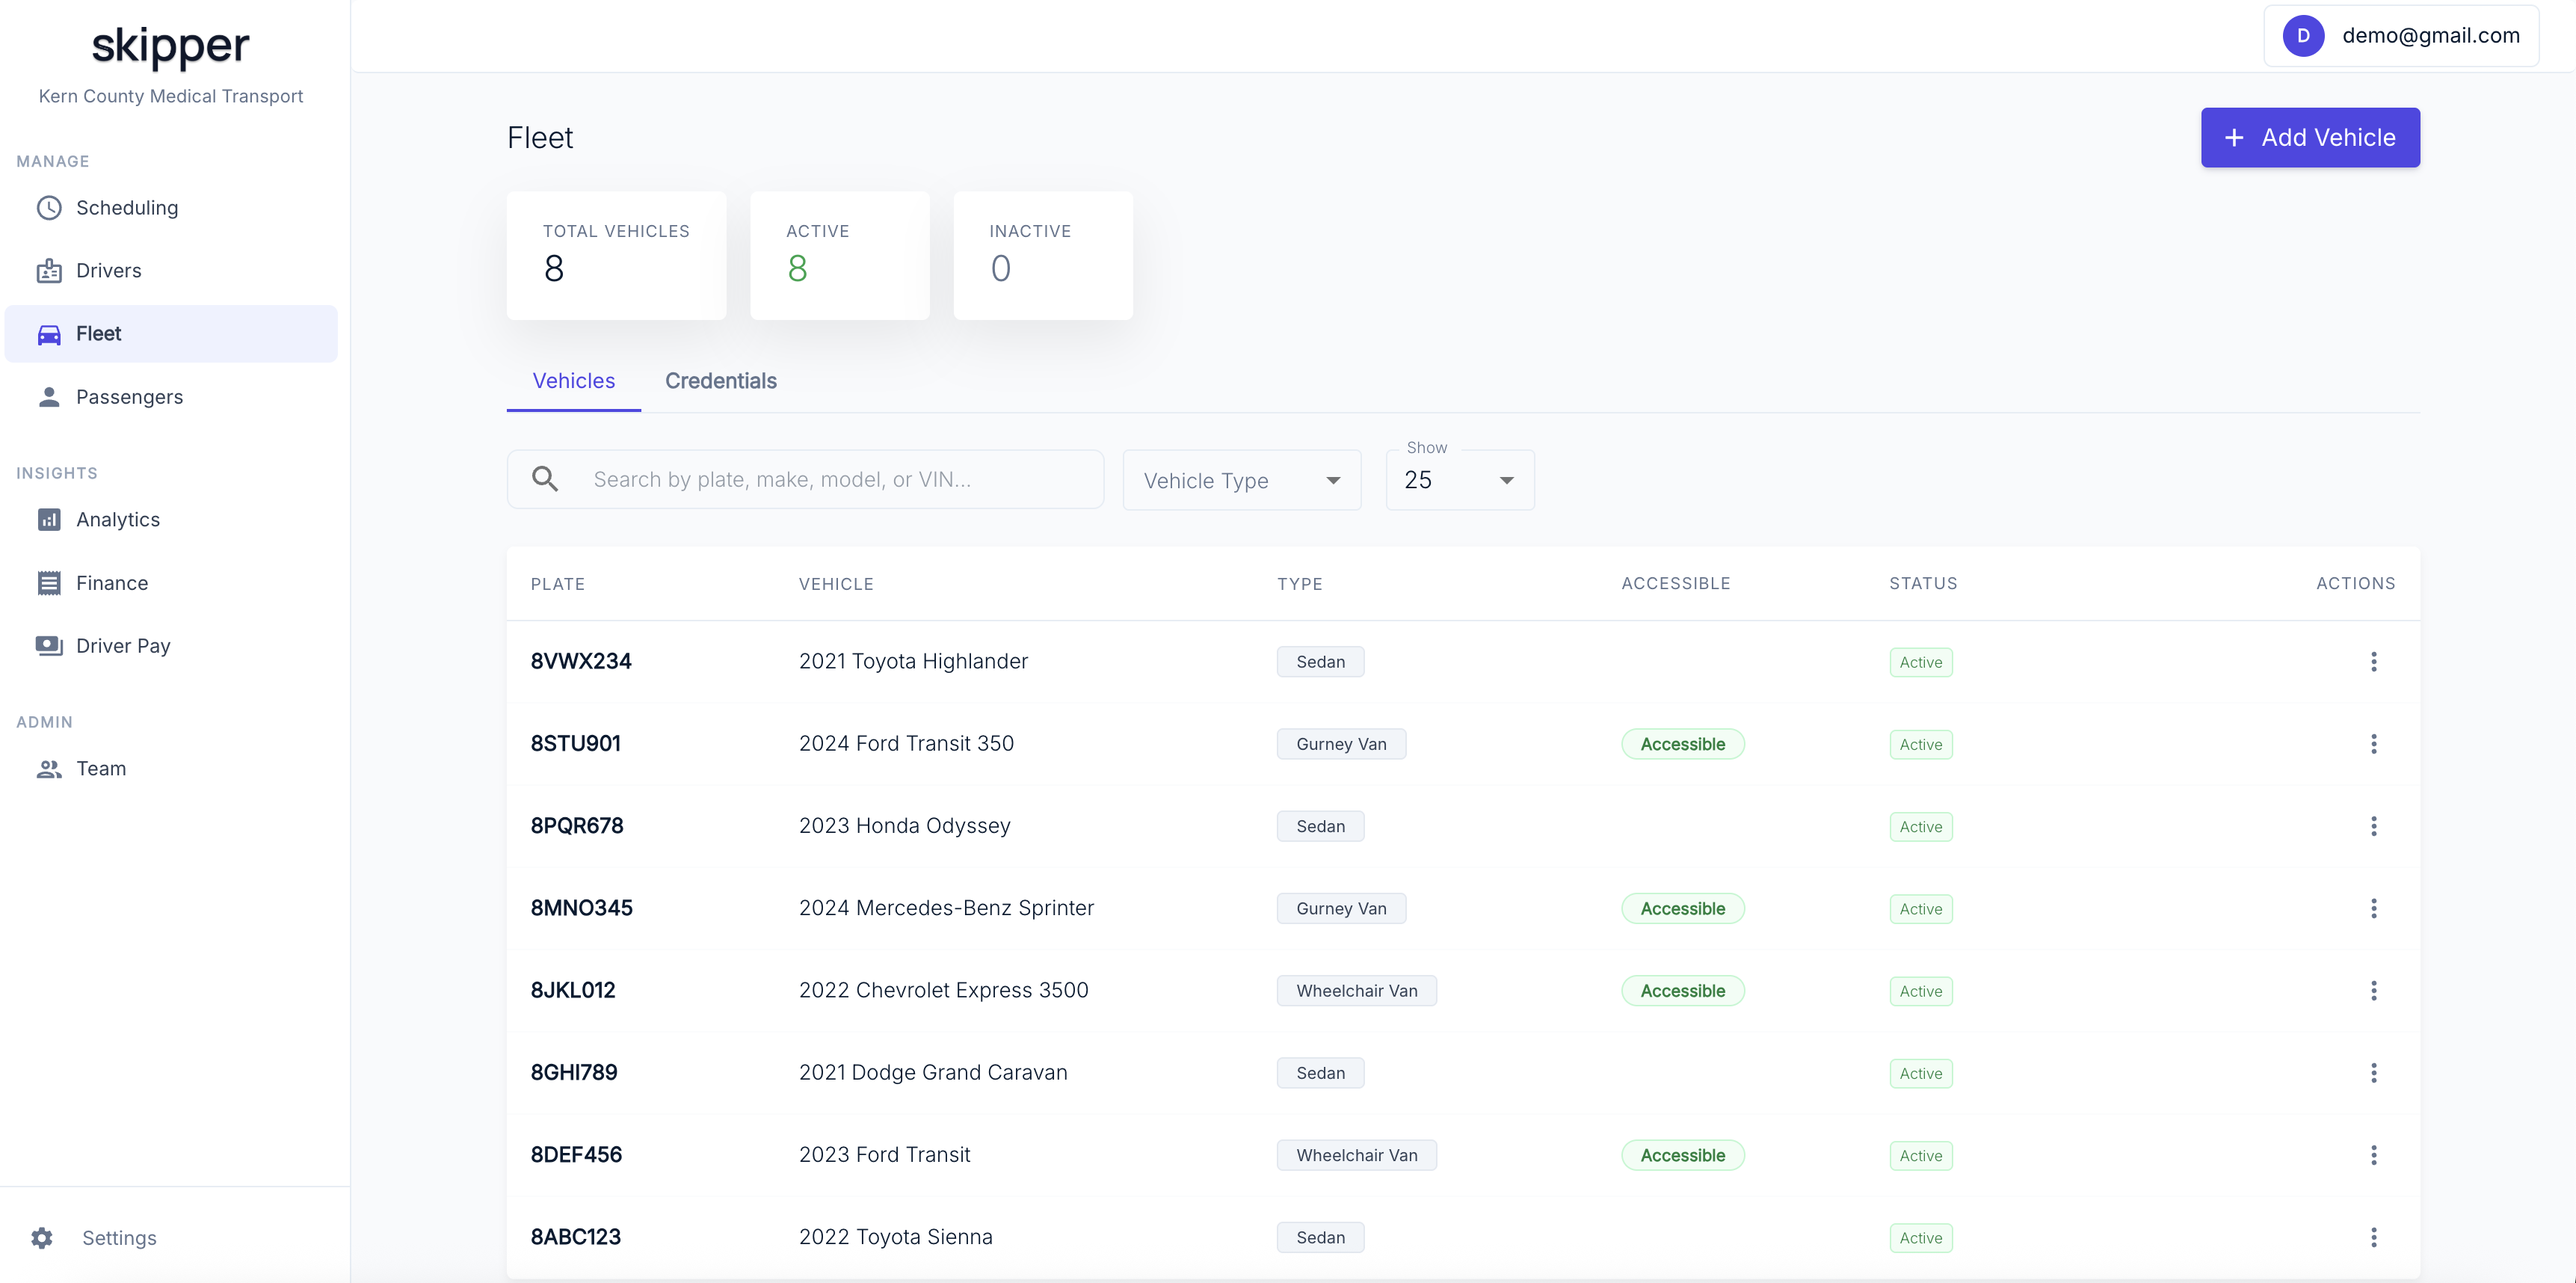The width and height of the screenshot is (2576, 1283).
Task: Open actions menu for 8VWX234
Action: click(2373, 662)
